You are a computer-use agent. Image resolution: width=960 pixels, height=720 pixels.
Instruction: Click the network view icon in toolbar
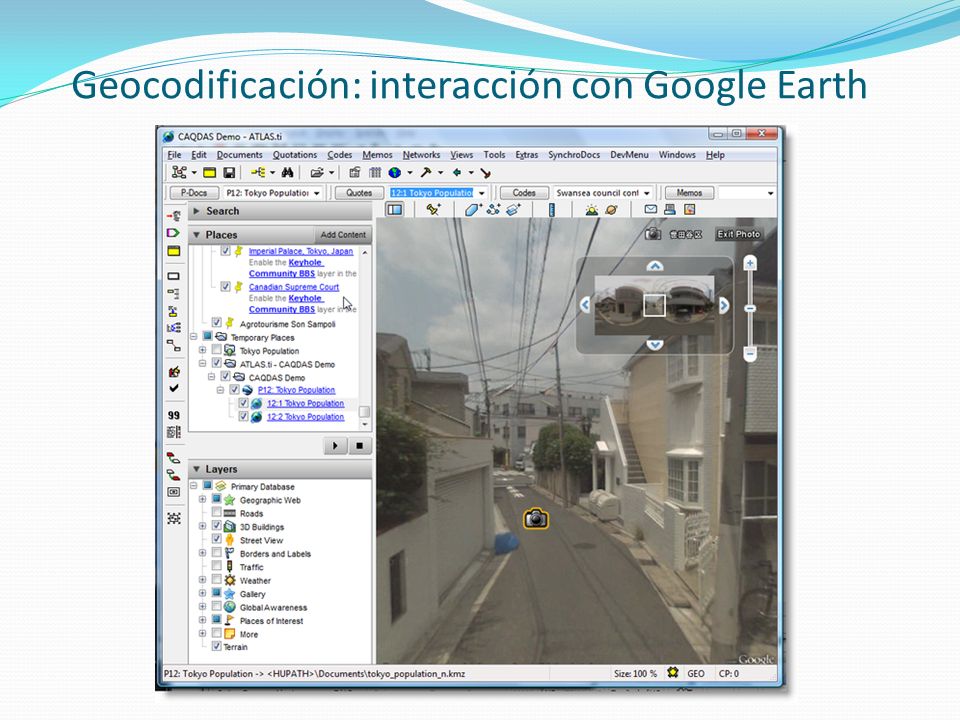(179, 173)
